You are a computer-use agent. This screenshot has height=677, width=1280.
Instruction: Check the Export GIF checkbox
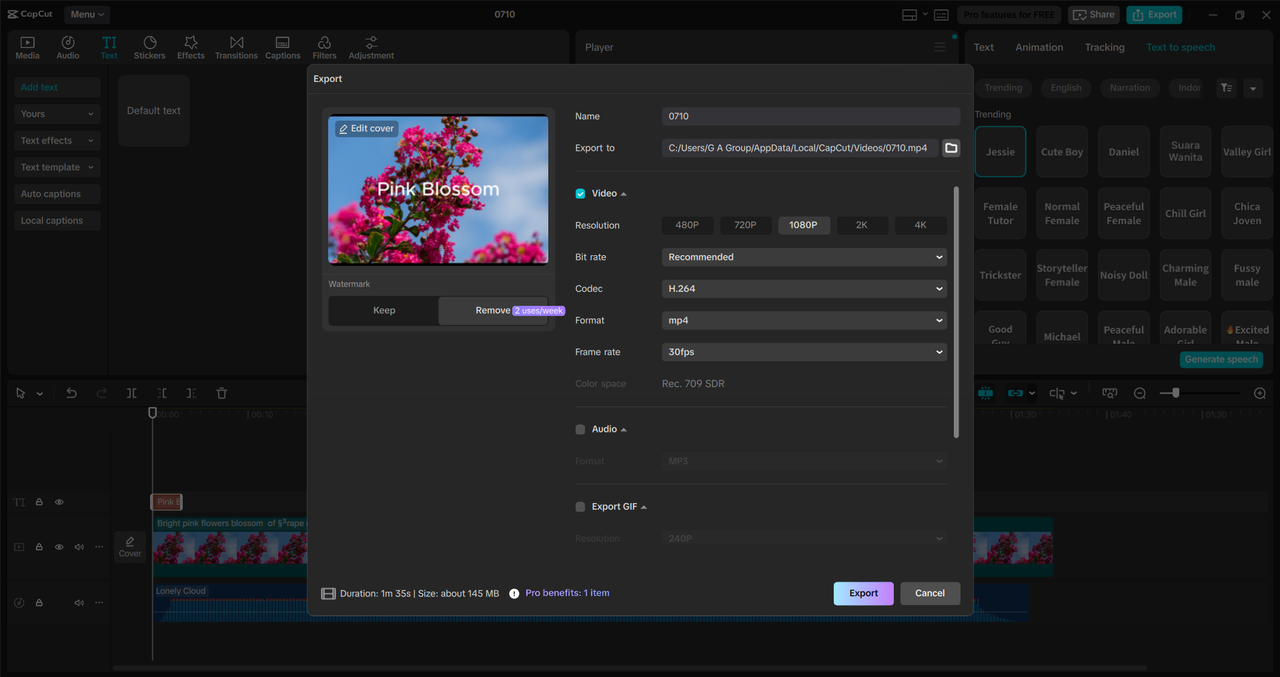point(580,507)
